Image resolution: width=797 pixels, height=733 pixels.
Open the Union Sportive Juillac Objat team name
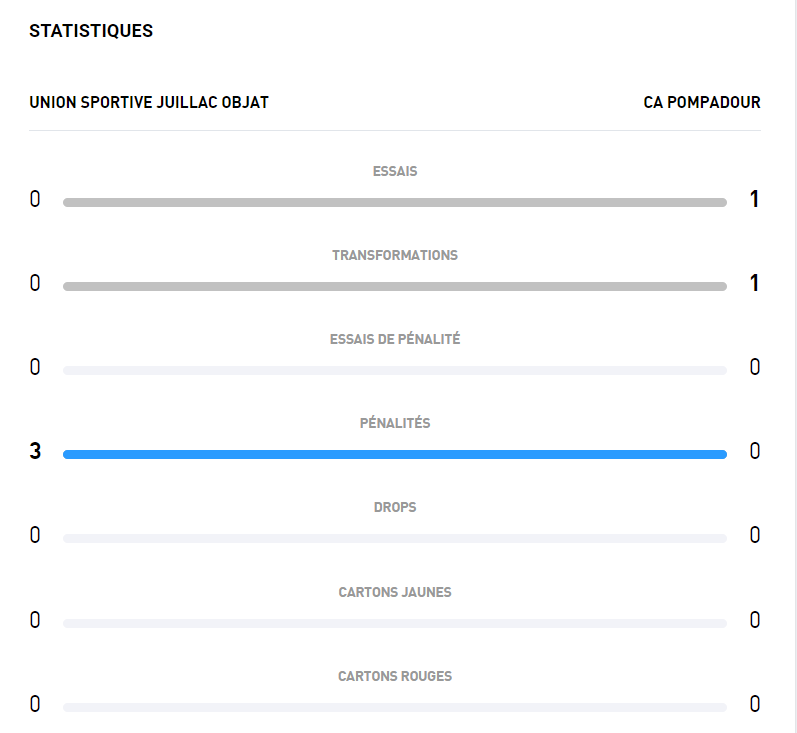click(x=149, y=102)
